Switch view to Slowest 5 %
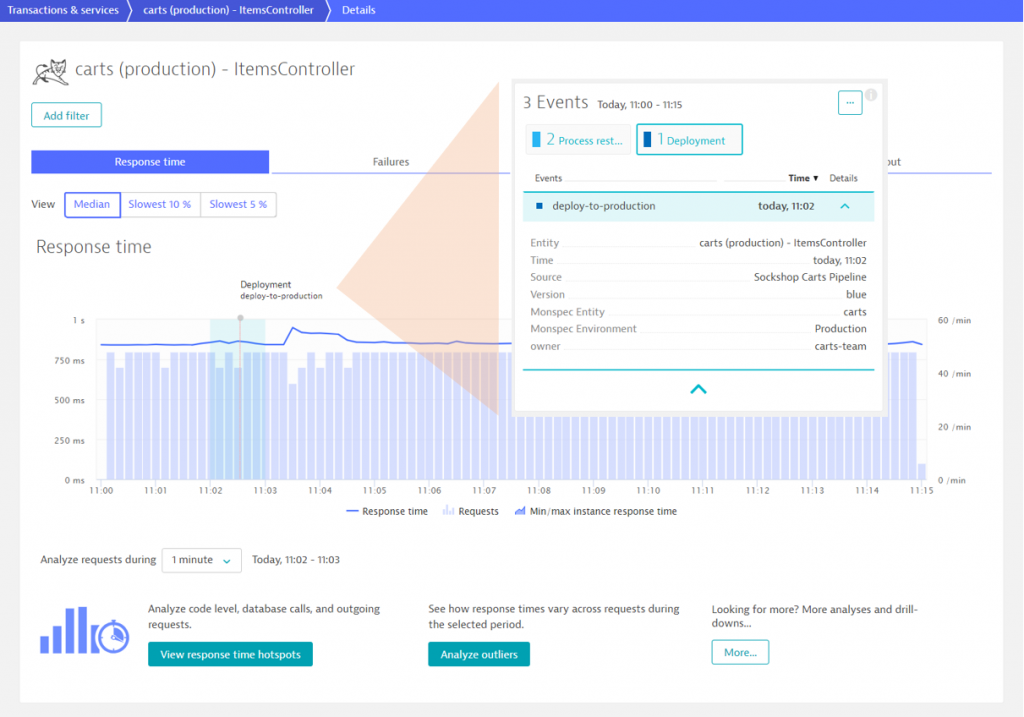The height and width of the screenshot is (717, 1024). click(x=238, y=204)
